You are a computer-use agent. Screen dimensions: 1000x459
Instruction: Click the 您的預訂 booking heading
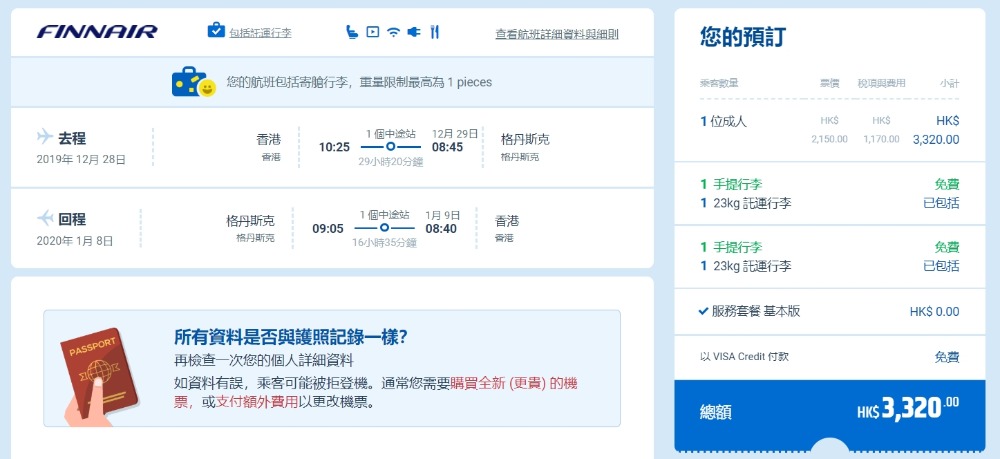pos(742,37)
